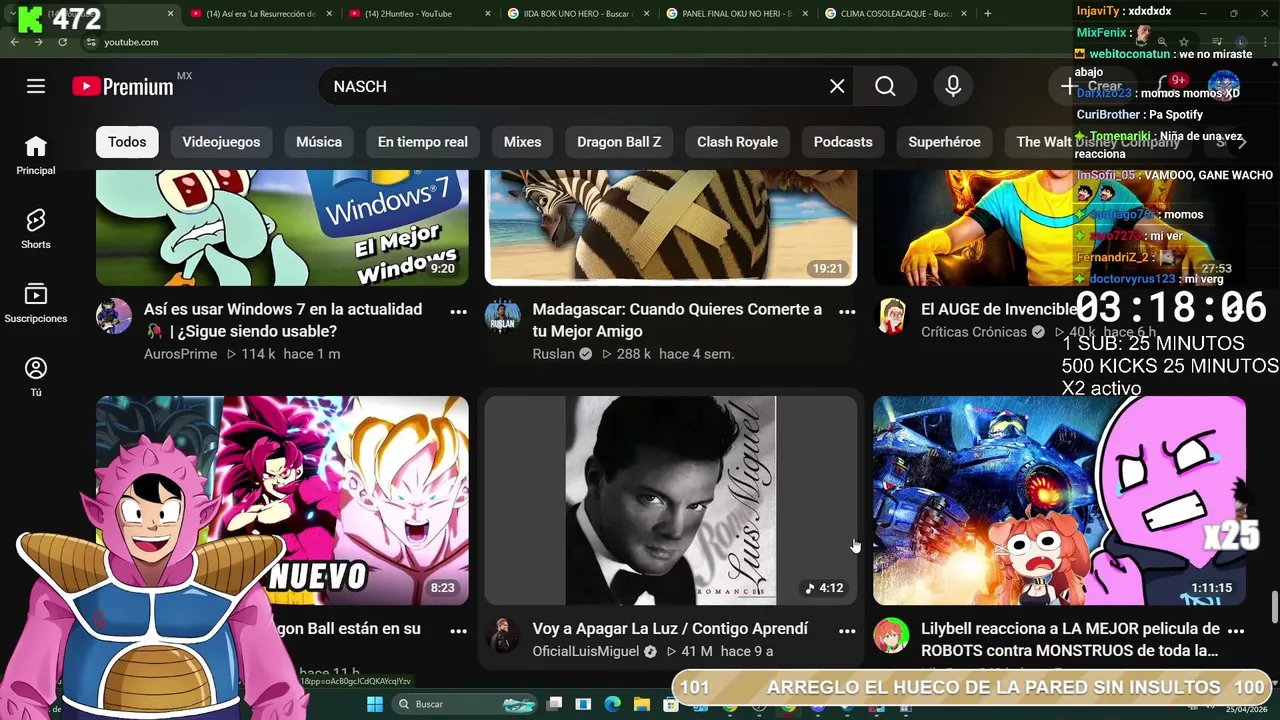This screenshot has height=720, width=1280.
Task: Go forward in the browser
Action: [38, 42]
